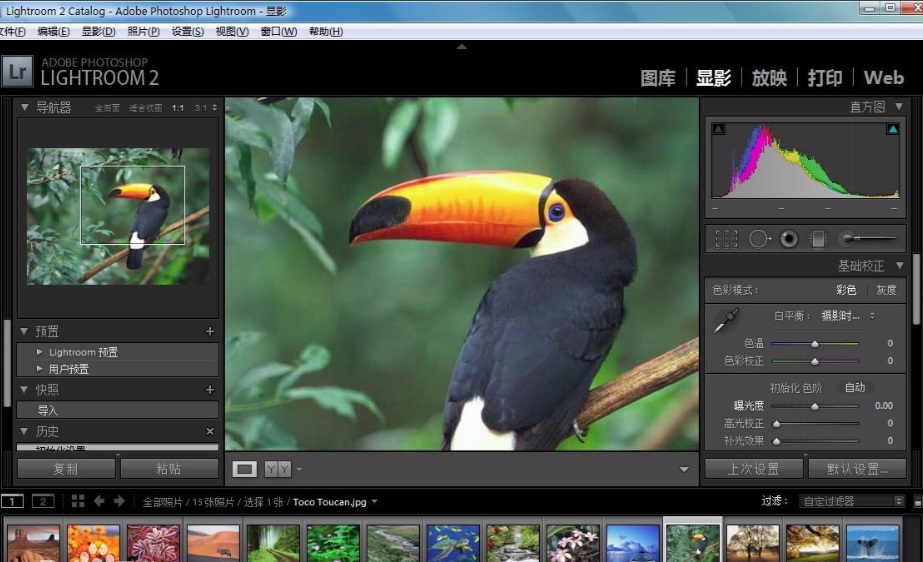This screenshot has width=923, height=562.
Task: Select the 导入 import history entry
Action: pyautogui.click(x=118, y=410)
